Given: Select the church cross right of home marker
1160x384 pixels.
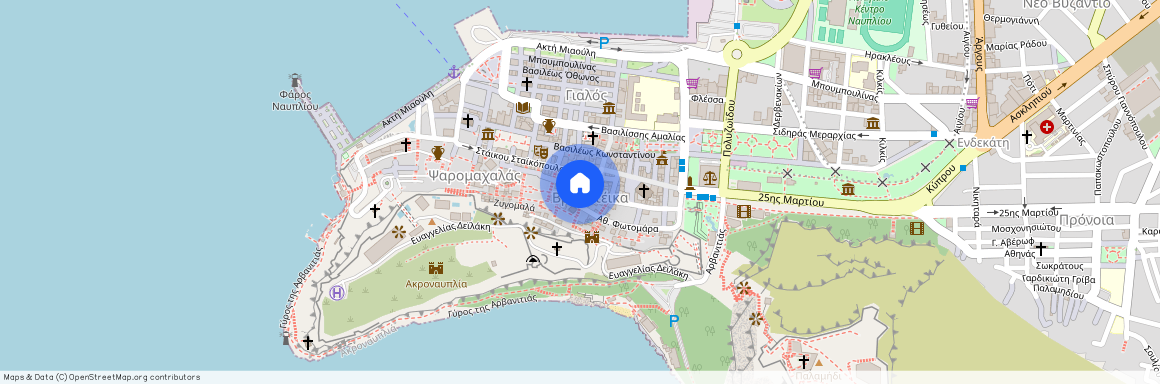Looking at the screenshot, I should pyautogui.click(x=644, y=191).
